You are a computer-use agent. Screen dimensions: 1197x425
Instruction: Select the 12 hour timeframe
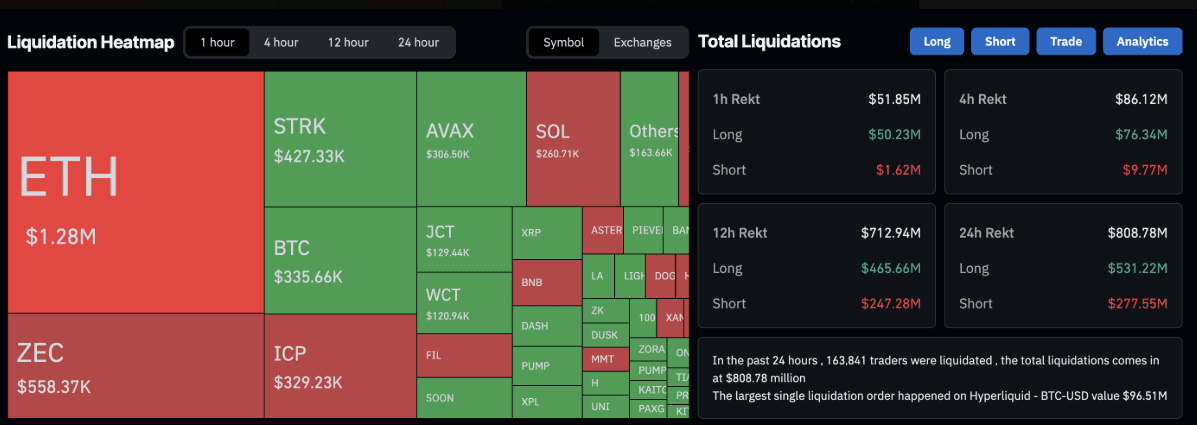(348, 42)
